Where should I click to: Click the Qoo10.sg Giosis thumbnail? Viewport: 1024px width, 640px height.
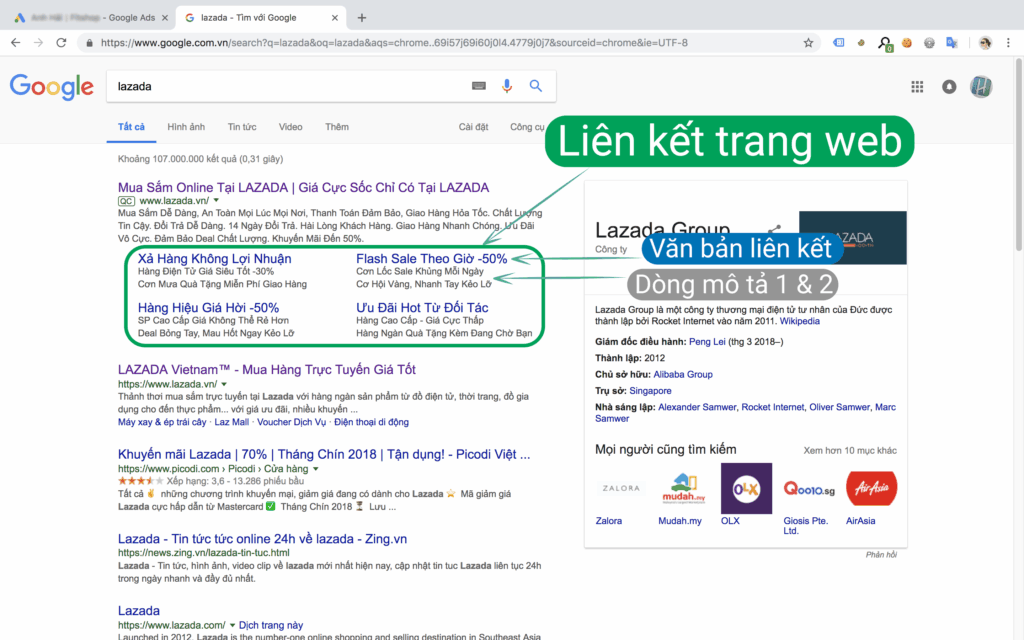tap(808, 488)
